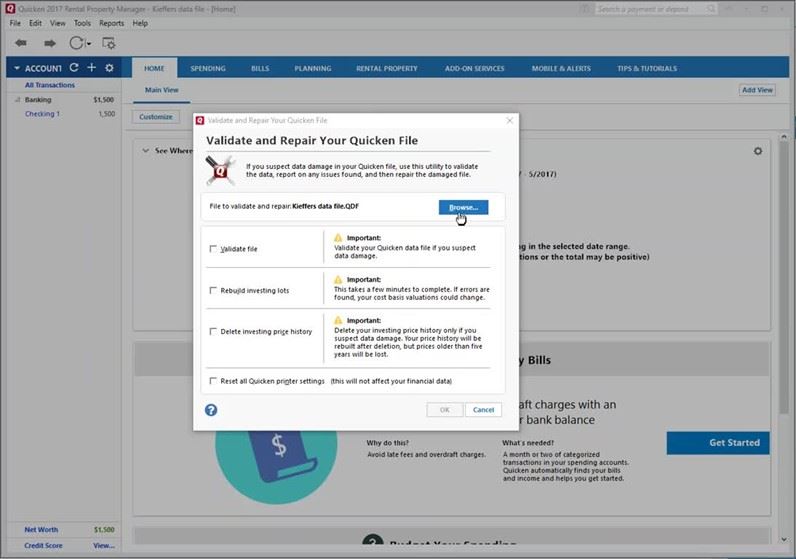796x559 pixels.
Task: Click the forward arrow in the toolbar
Action: pyautogui.click(x=49, y=43)
